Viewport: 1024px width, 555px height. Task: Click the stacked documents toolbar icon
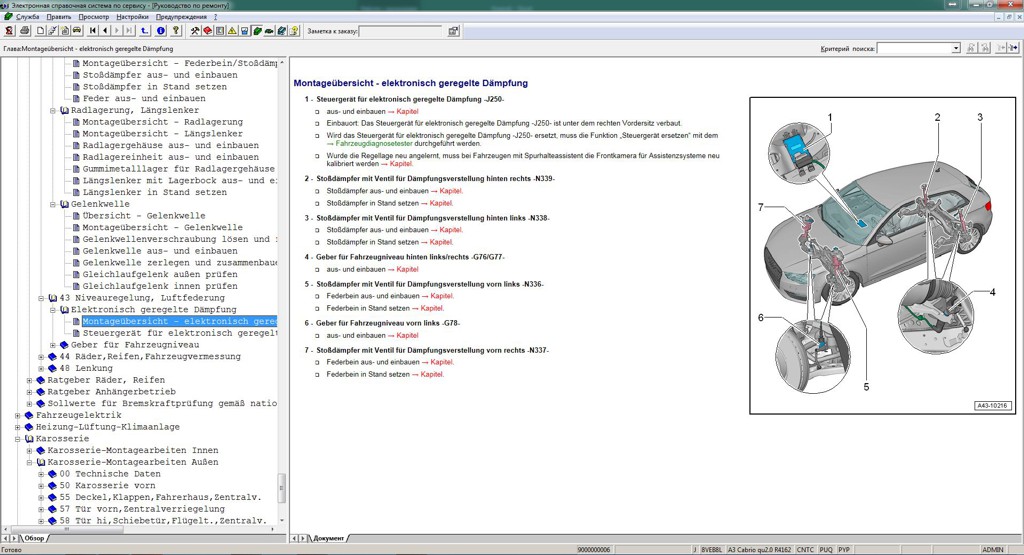65,31
